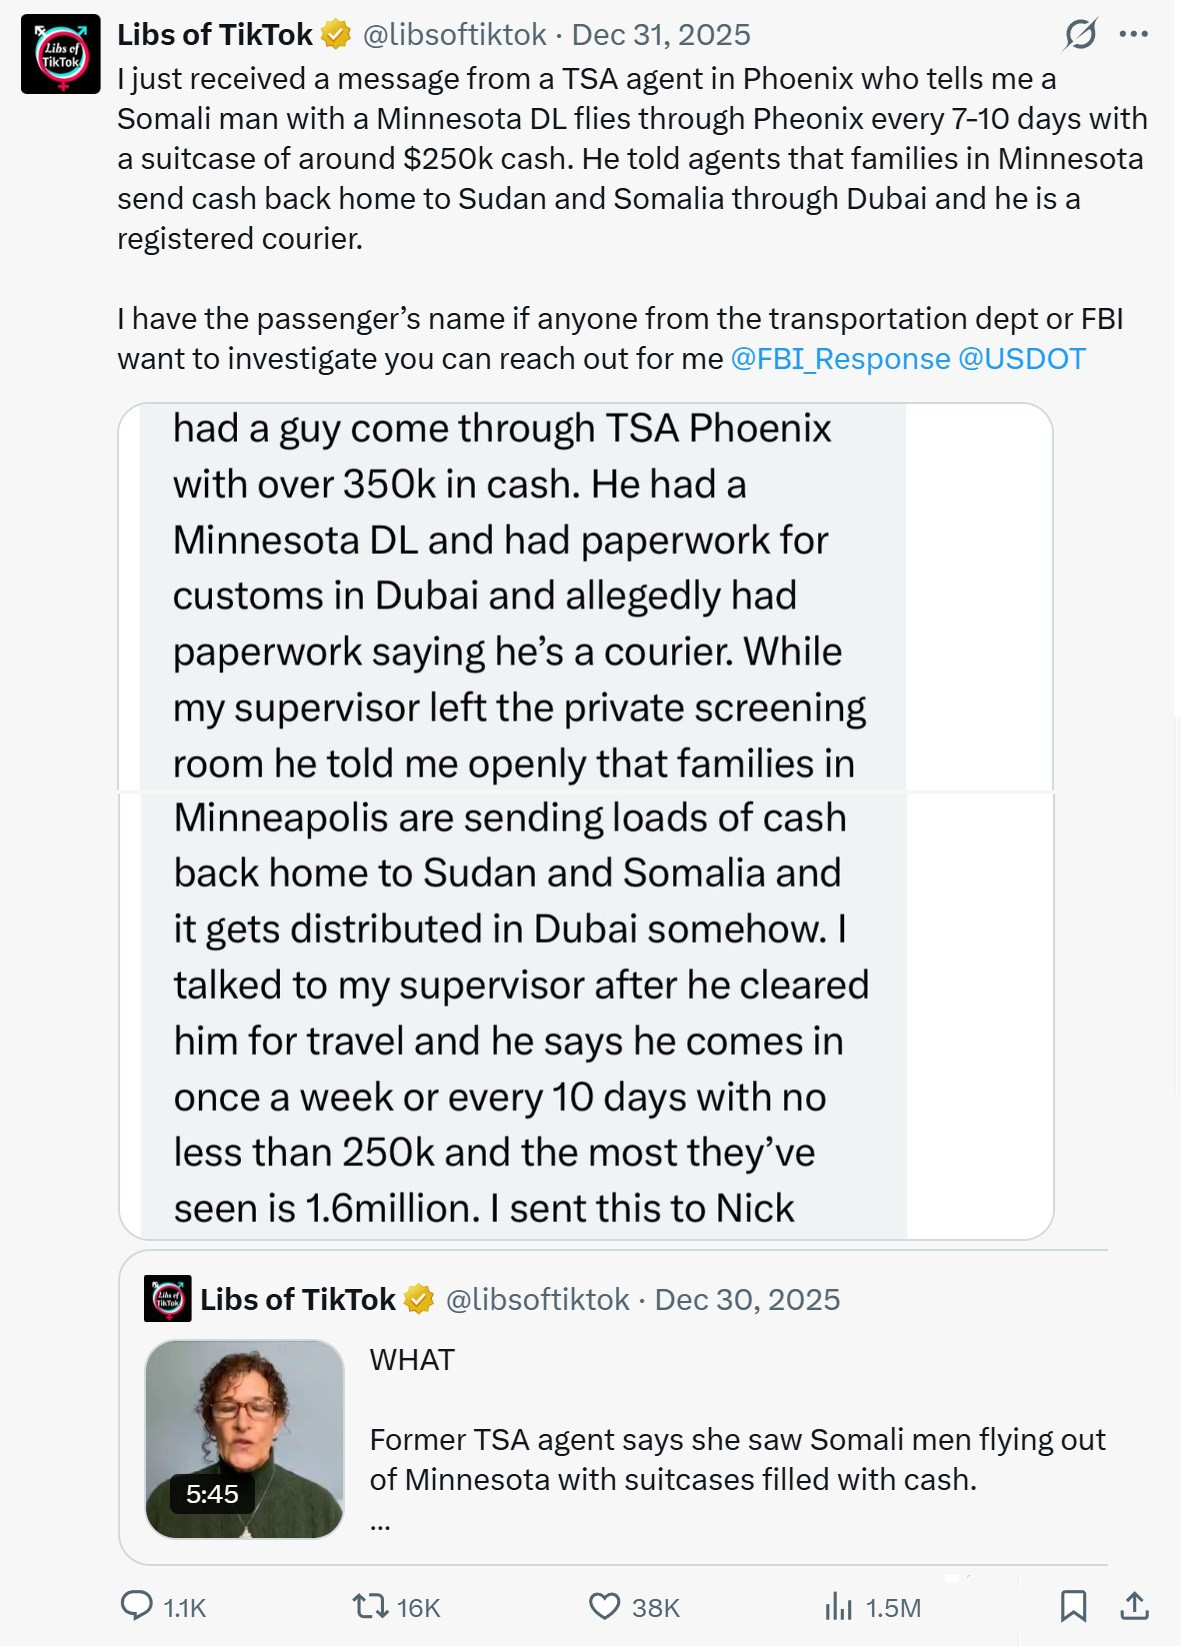Open the Dec 31, 2025 timestamp
This screenshot has width=1181, height=1646.
(661, 35)
